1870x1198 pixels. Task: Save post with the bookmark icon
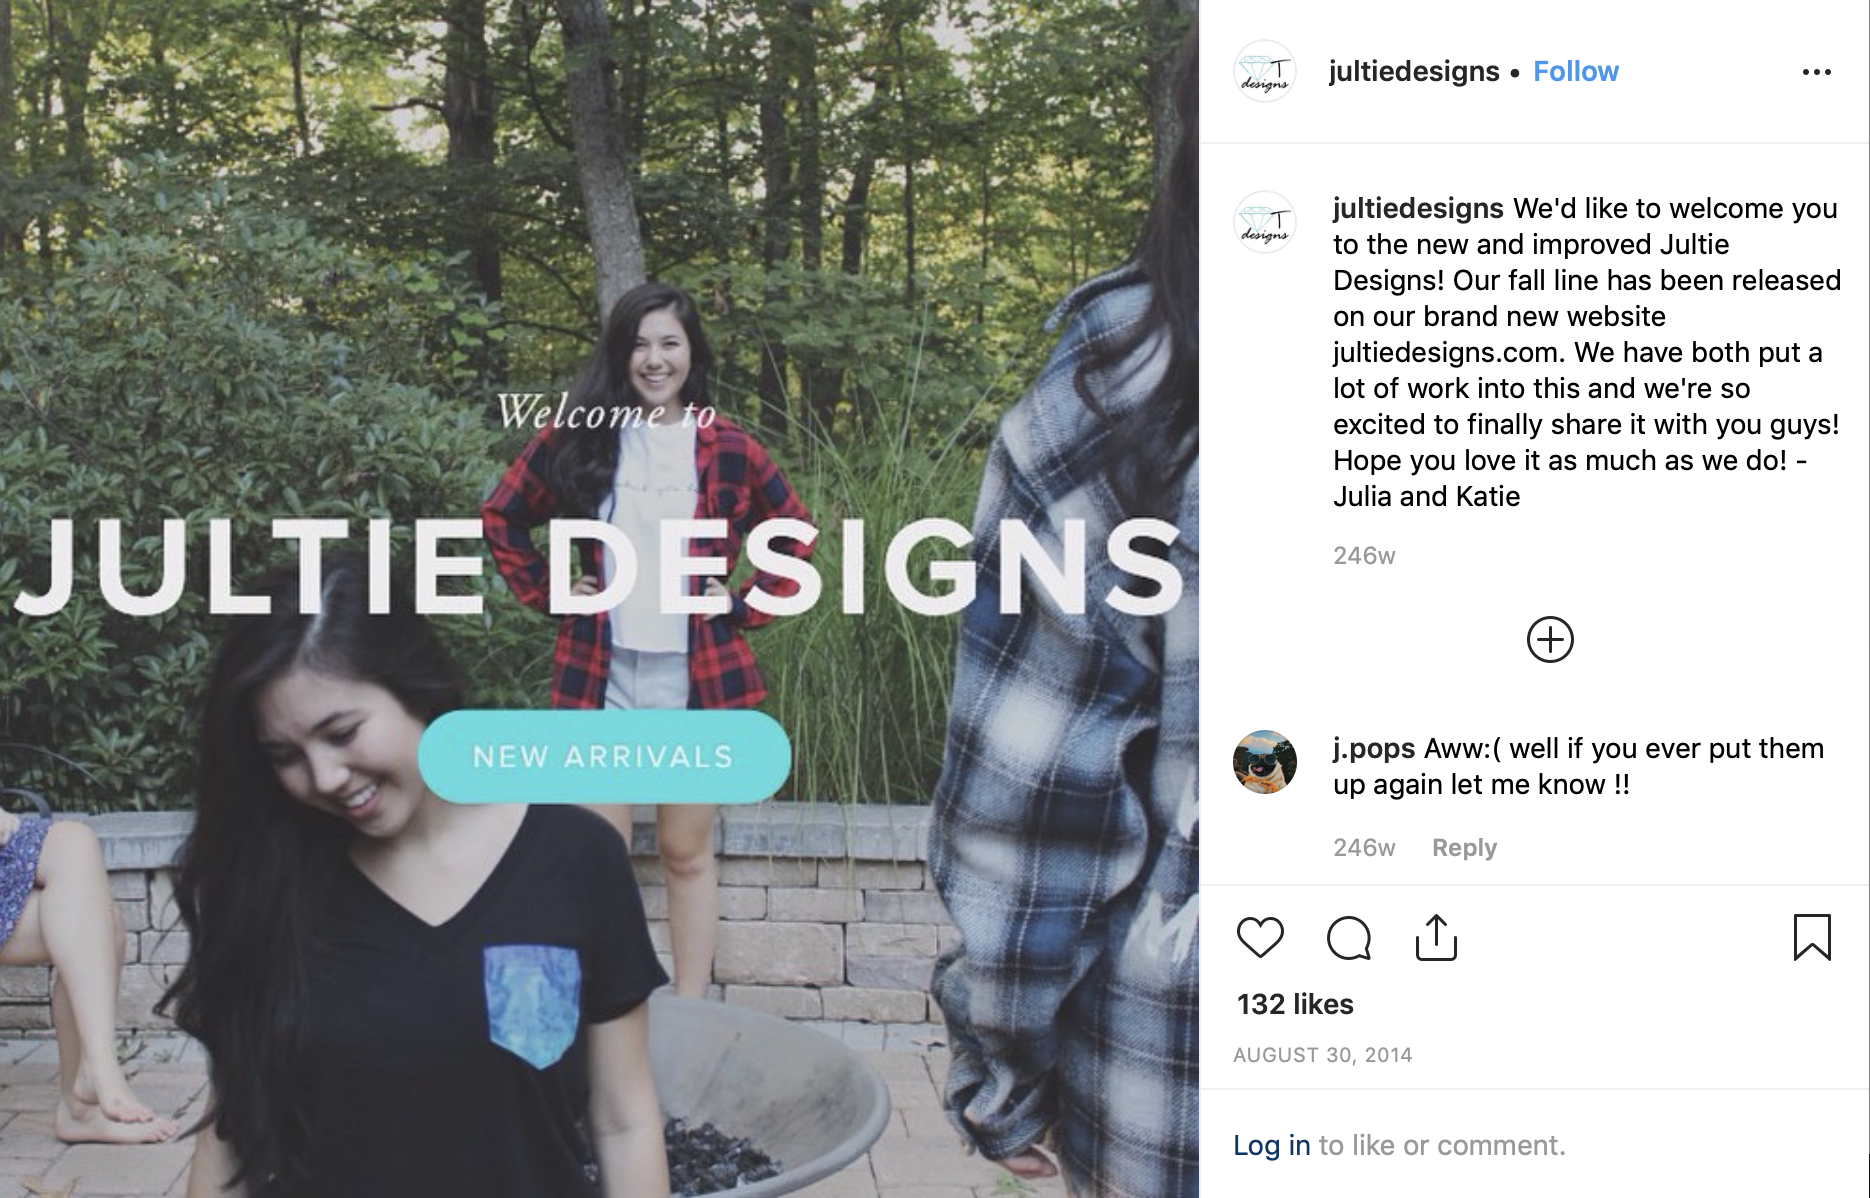tap(1812, 938)
